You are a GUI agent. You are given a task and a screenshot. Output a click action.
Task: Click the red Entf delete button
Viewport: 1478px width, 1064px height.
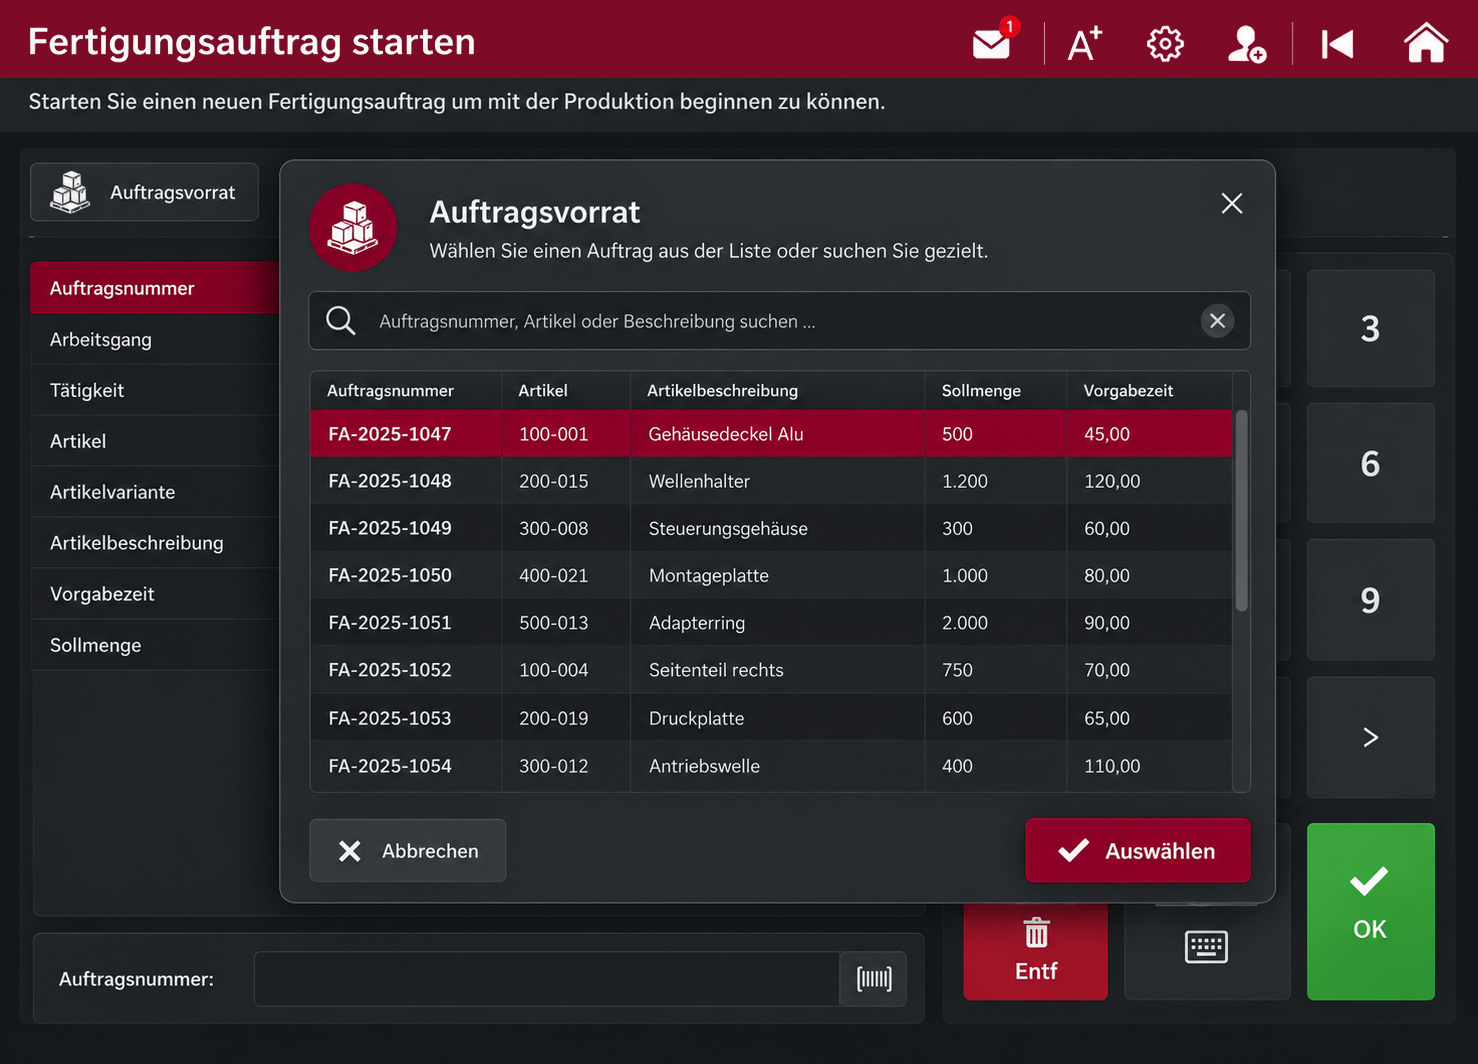tap(1036, 951)
